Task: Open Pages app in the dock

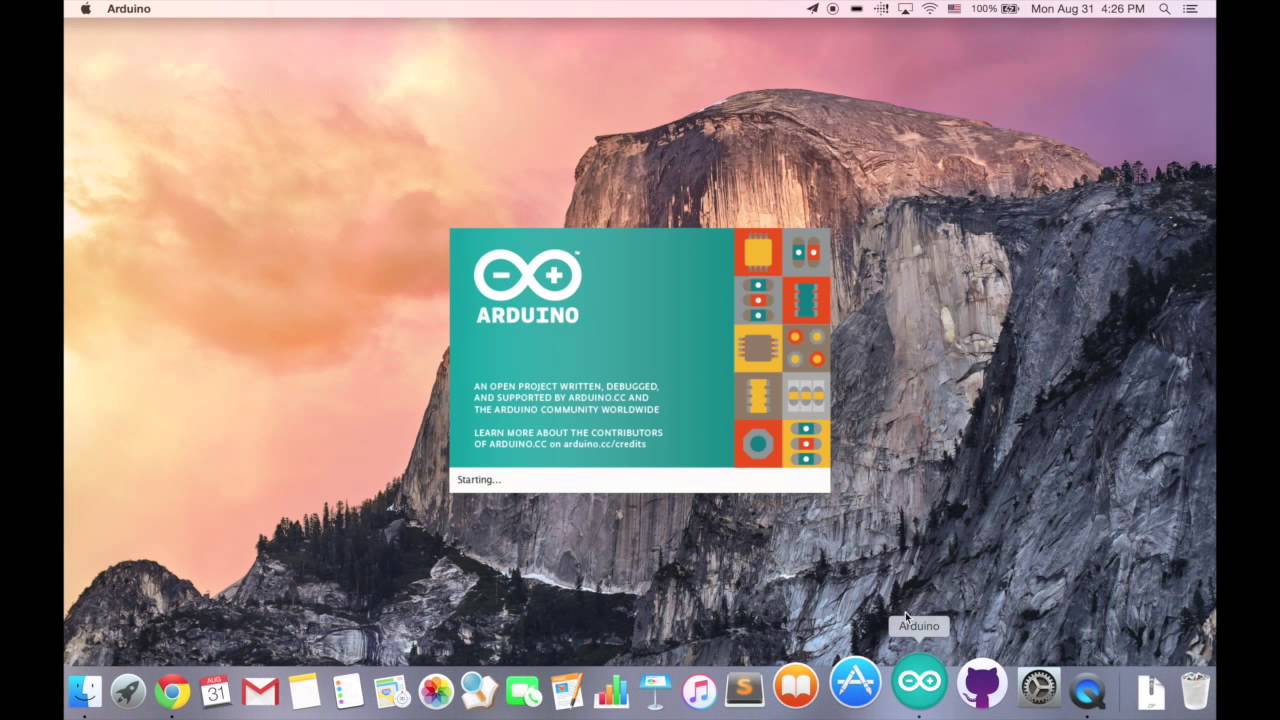Action: click(567, 691)
